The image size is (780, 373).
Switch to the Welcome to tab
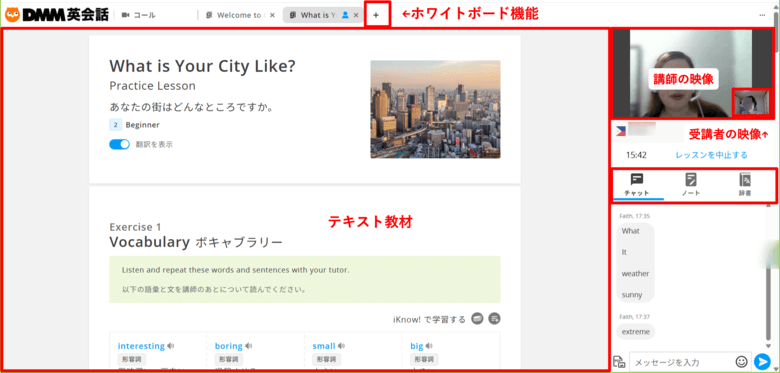click(x=234, y=15)
